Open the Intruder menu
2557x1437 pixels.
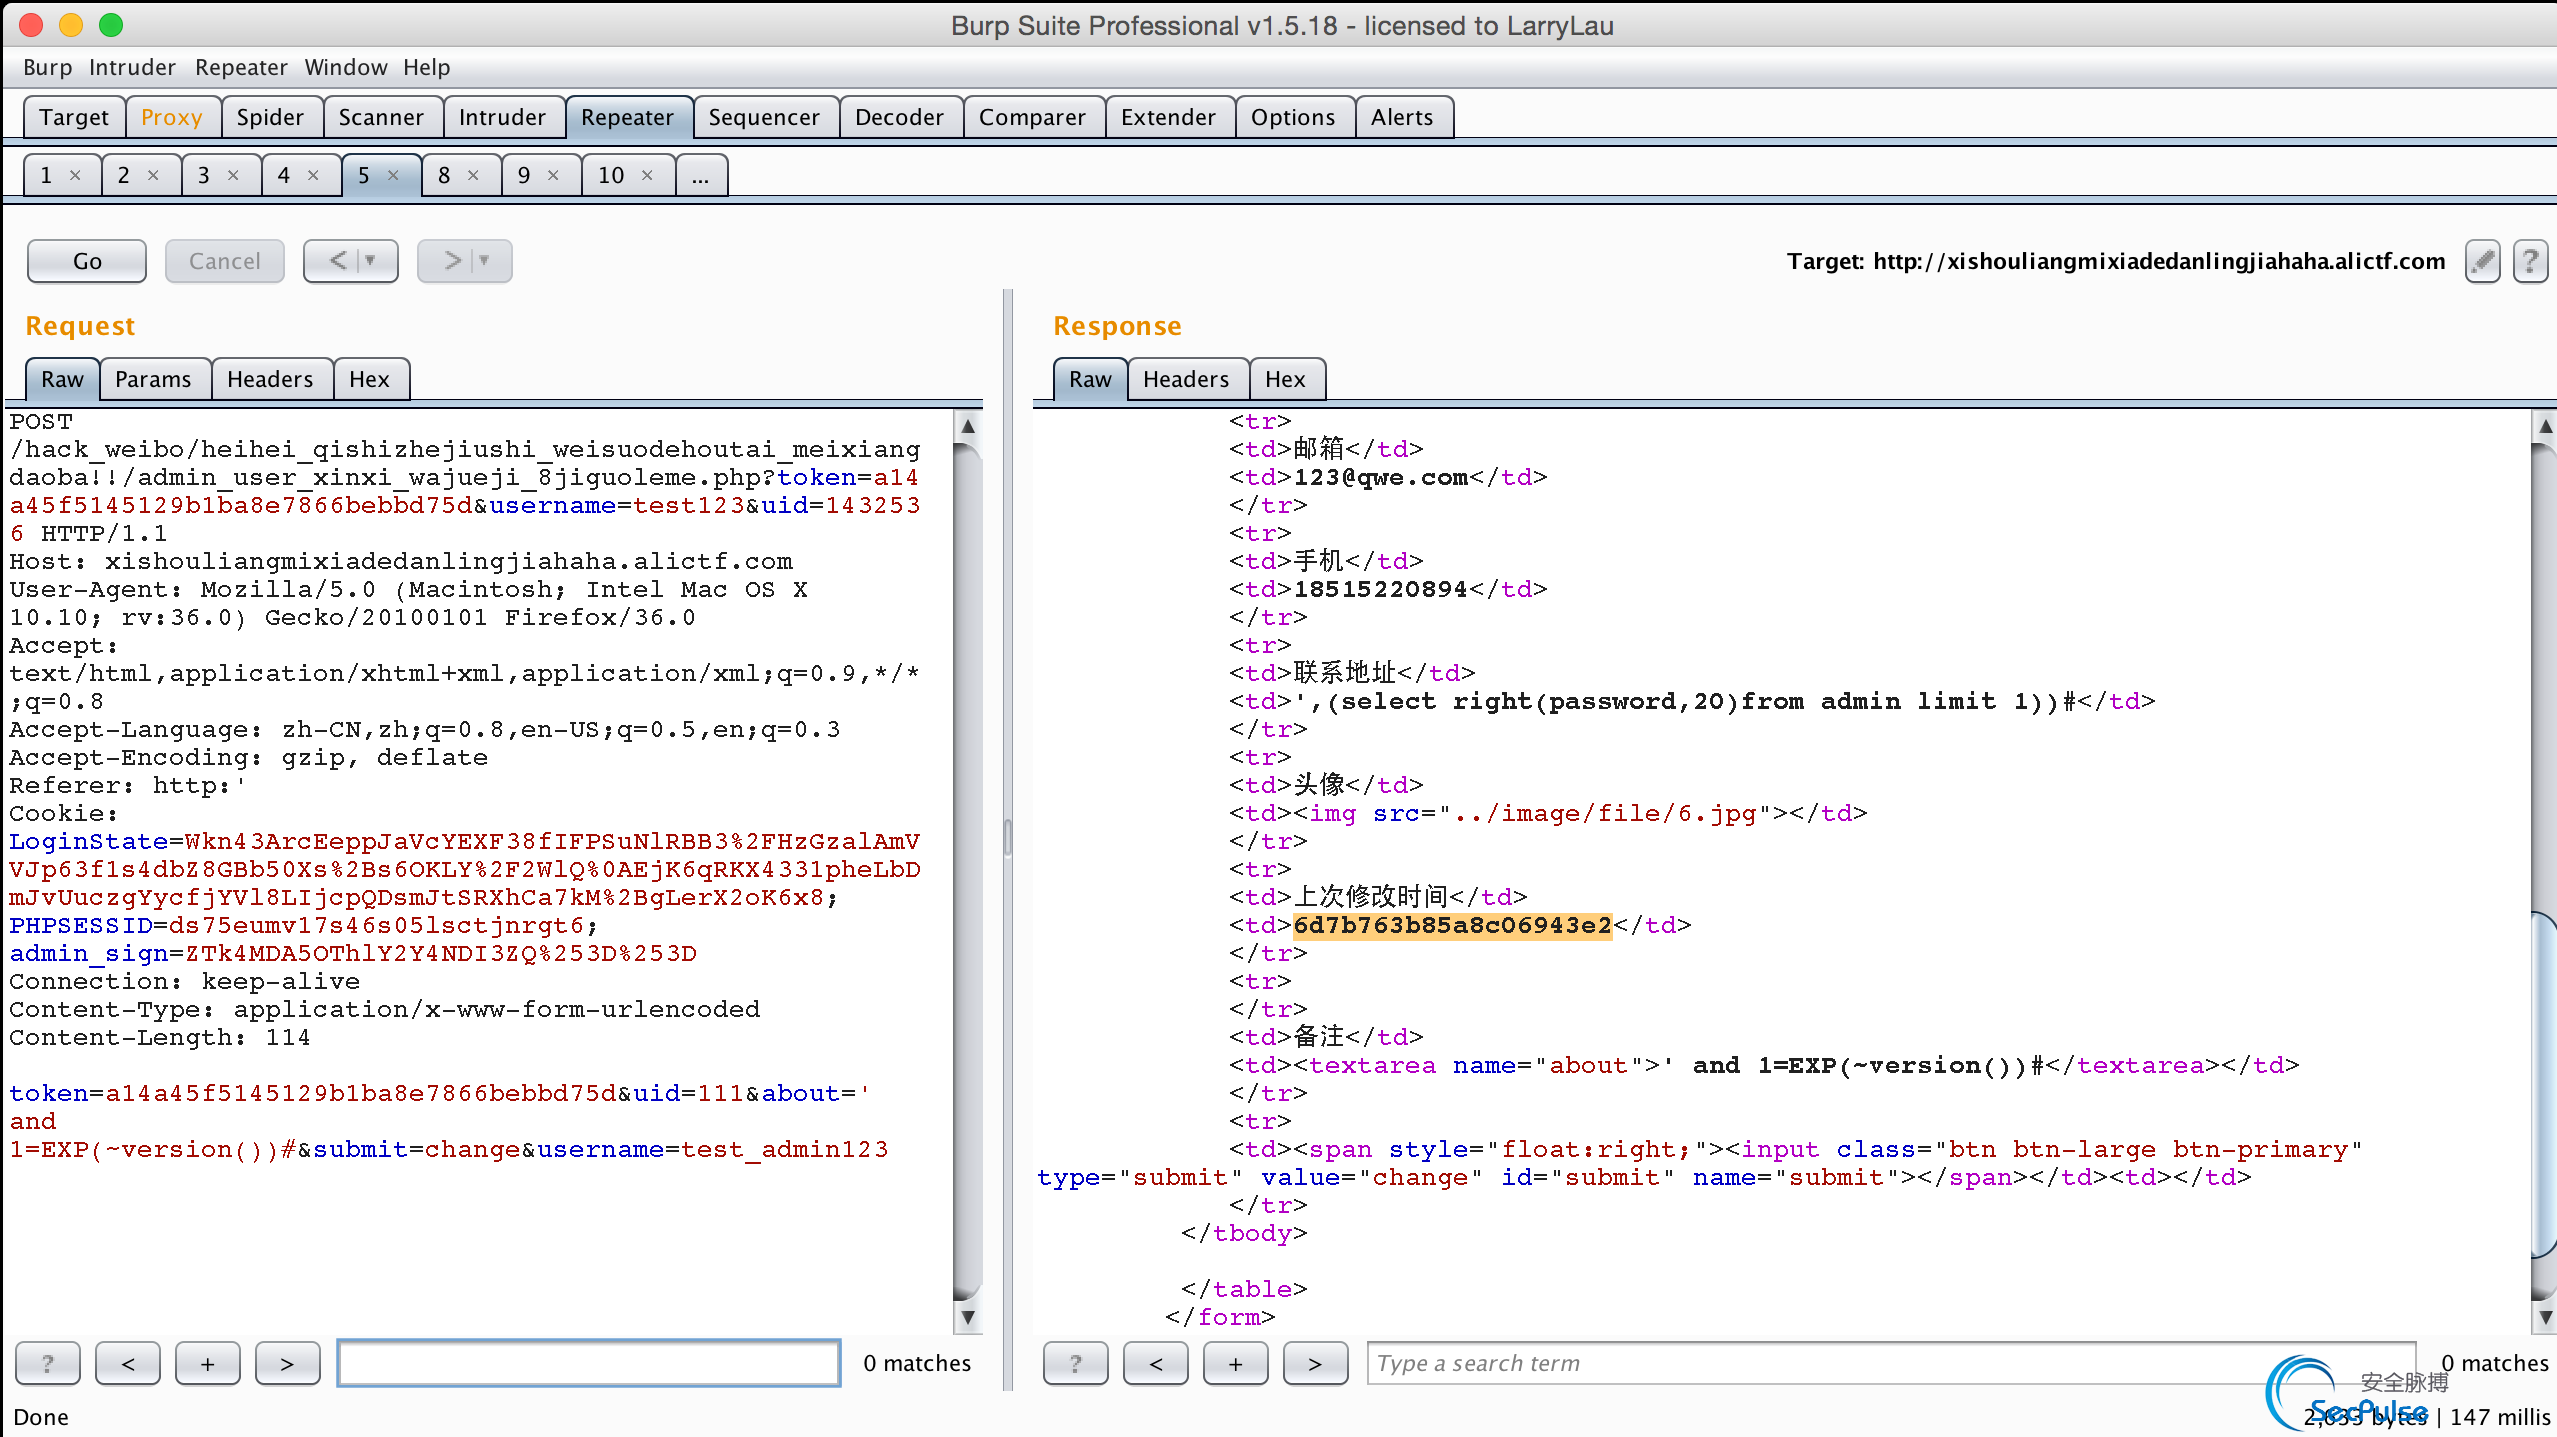coord(132,67)
